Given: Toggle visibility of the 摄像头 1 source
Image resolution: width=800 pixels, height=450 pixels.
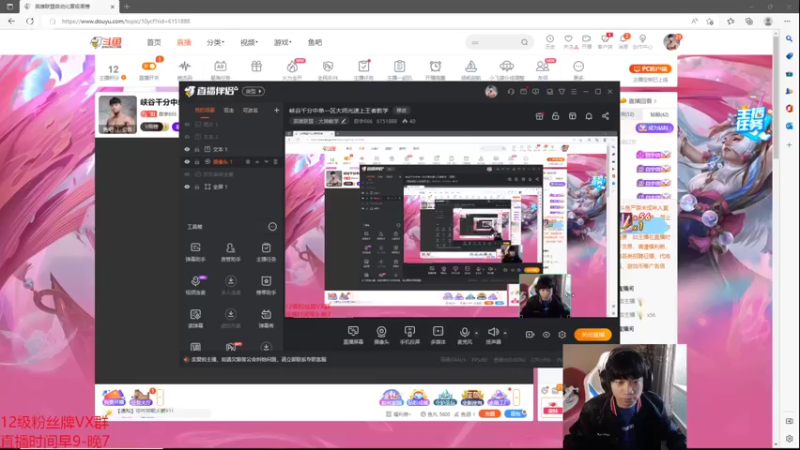Looking at the screenshot, I should [x=187, y=162].
